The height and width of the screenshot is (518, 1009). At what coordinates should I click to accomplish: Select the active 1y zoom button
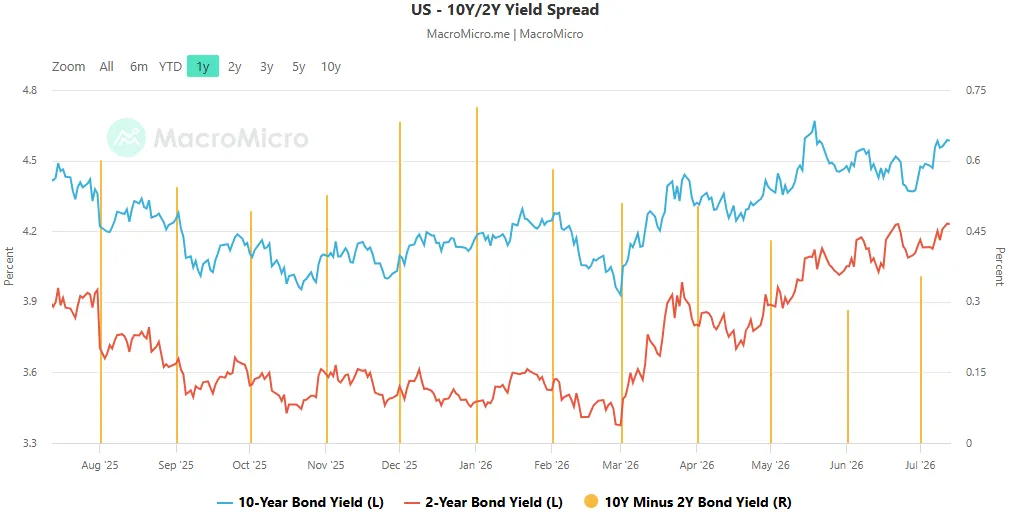203,66
